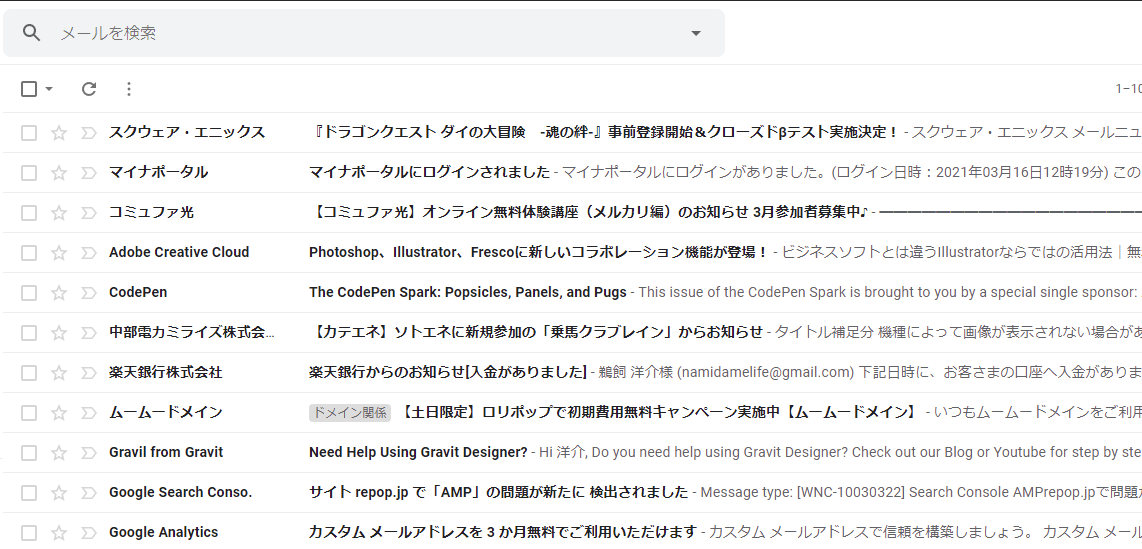Image resolution: width=1142 pixels, height=549 pixels.
Task: Check the 中部電力ミライズ email checkbox
Action: (28, 333)
